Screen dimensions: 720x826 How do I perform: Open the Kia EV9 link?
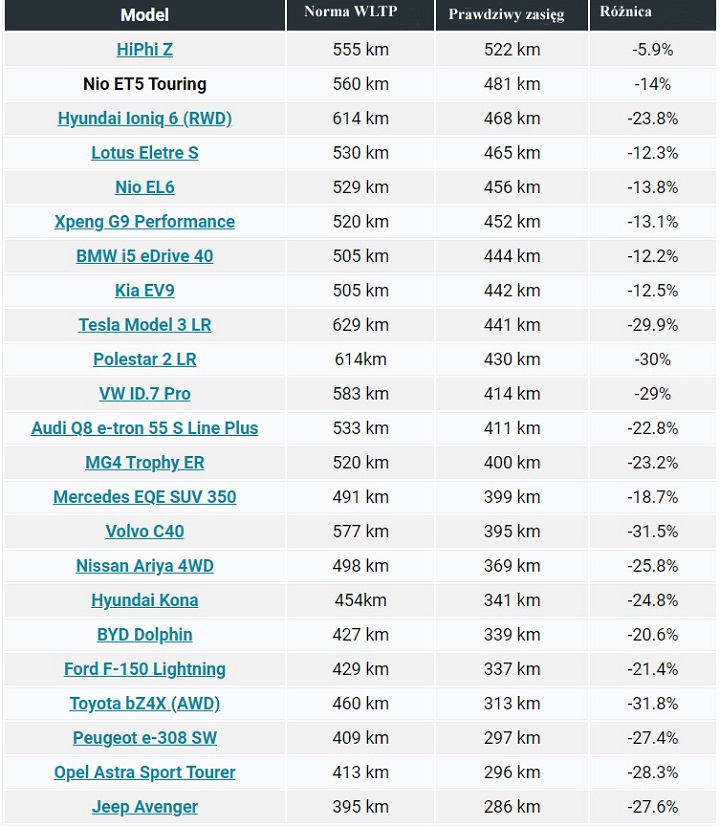coord(144,291)
